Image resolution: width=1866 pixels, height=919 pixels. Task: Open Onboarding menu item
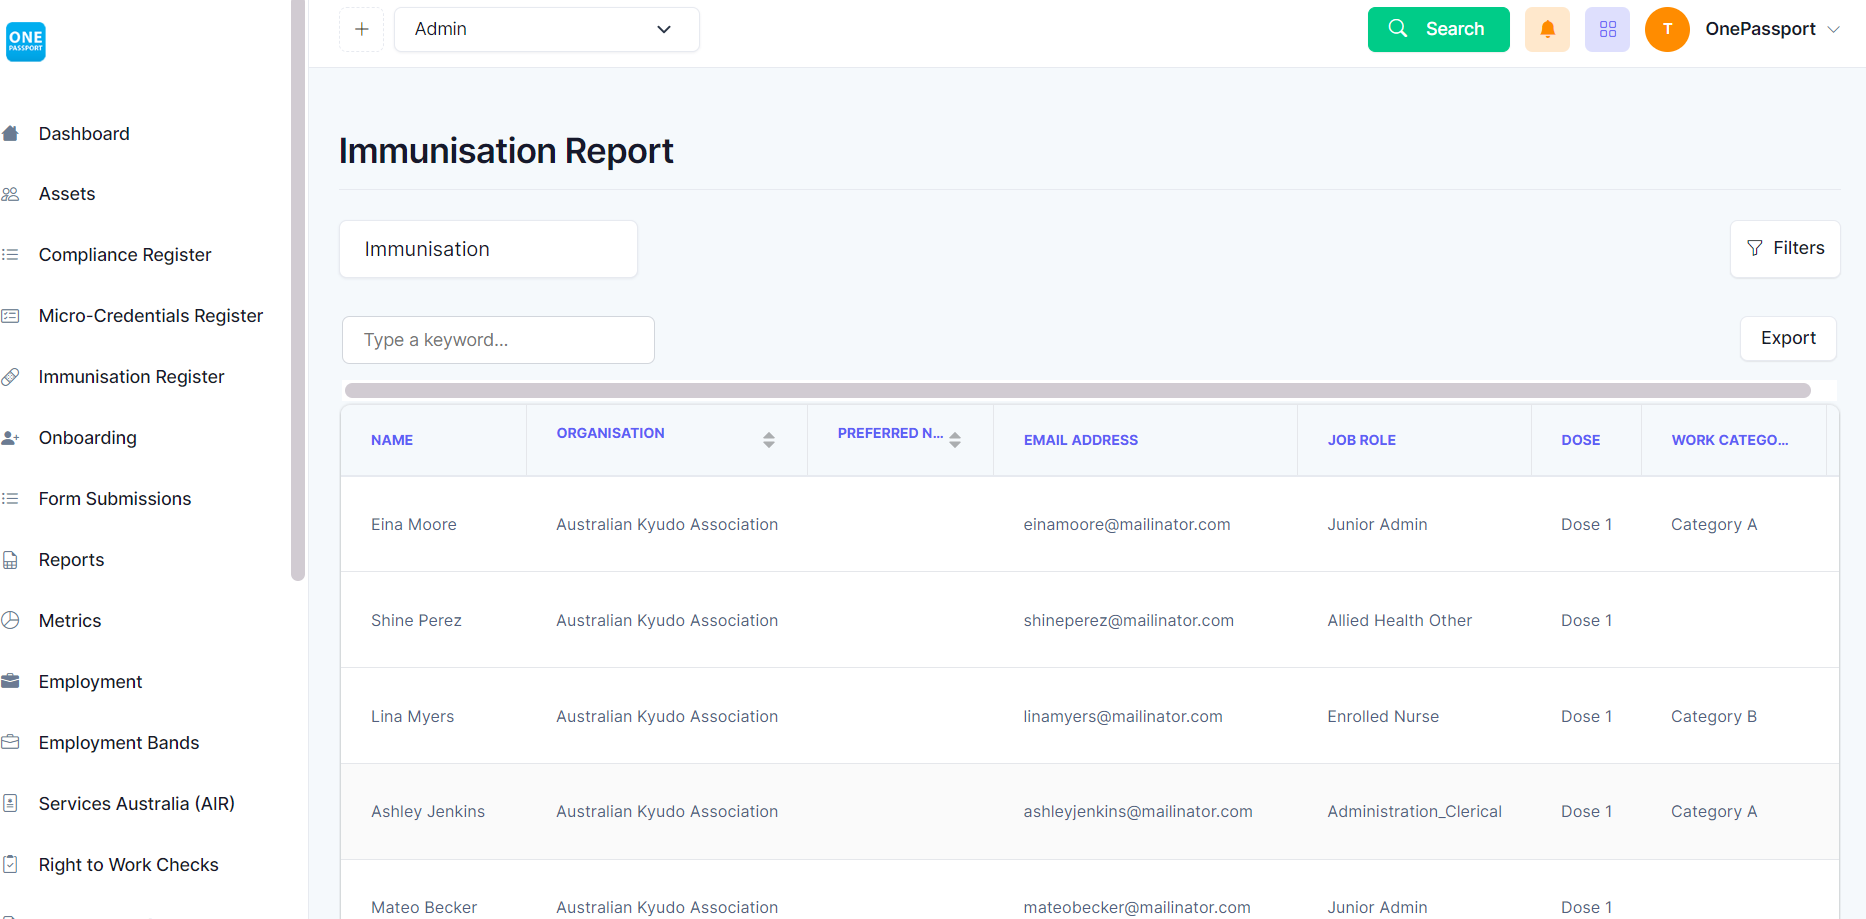tap(88, 438)
